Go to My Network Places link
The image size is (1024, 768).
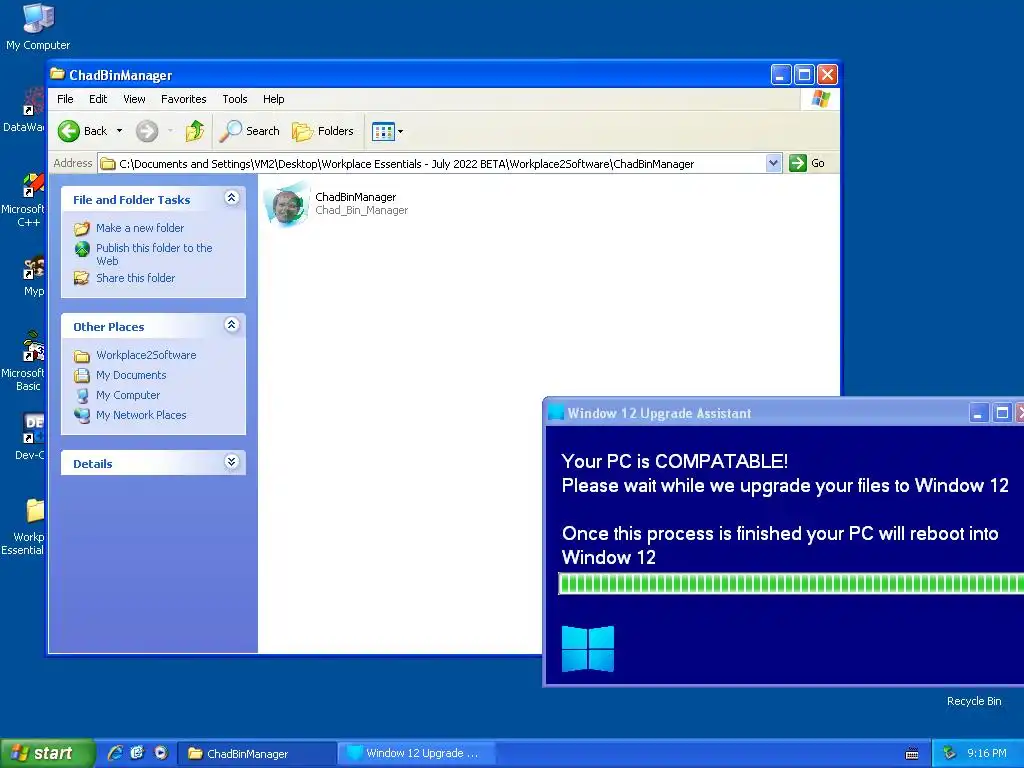141,415
